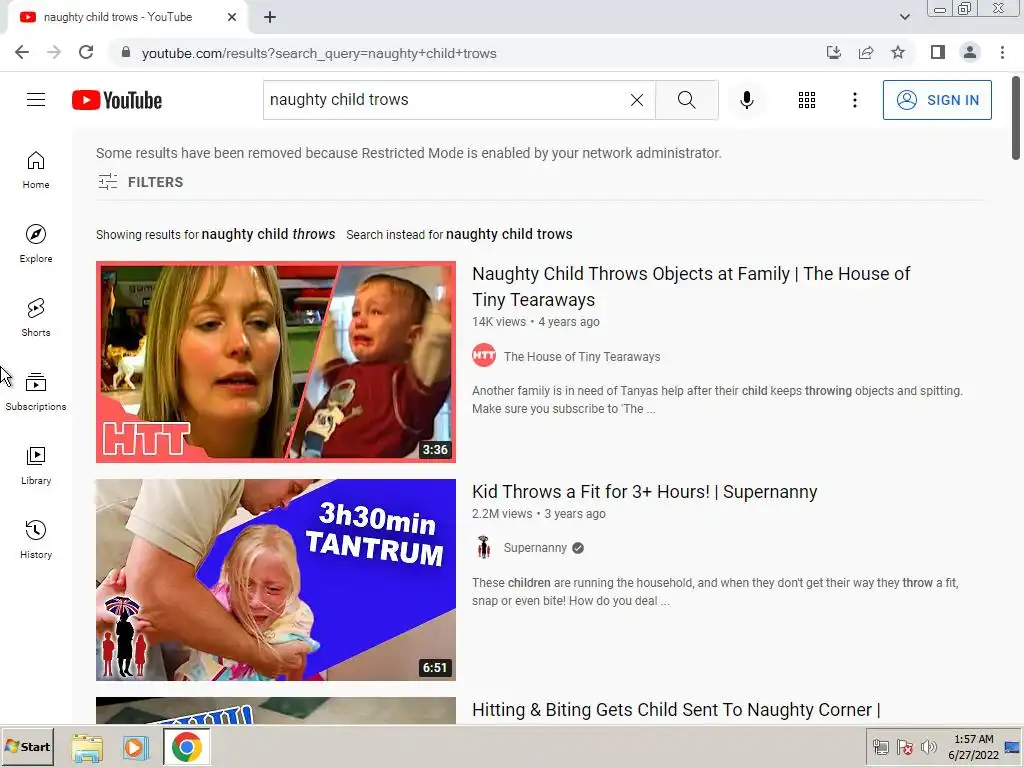Open media player taskbar icon
1024x768 pixels.
[x=136, y=747]
